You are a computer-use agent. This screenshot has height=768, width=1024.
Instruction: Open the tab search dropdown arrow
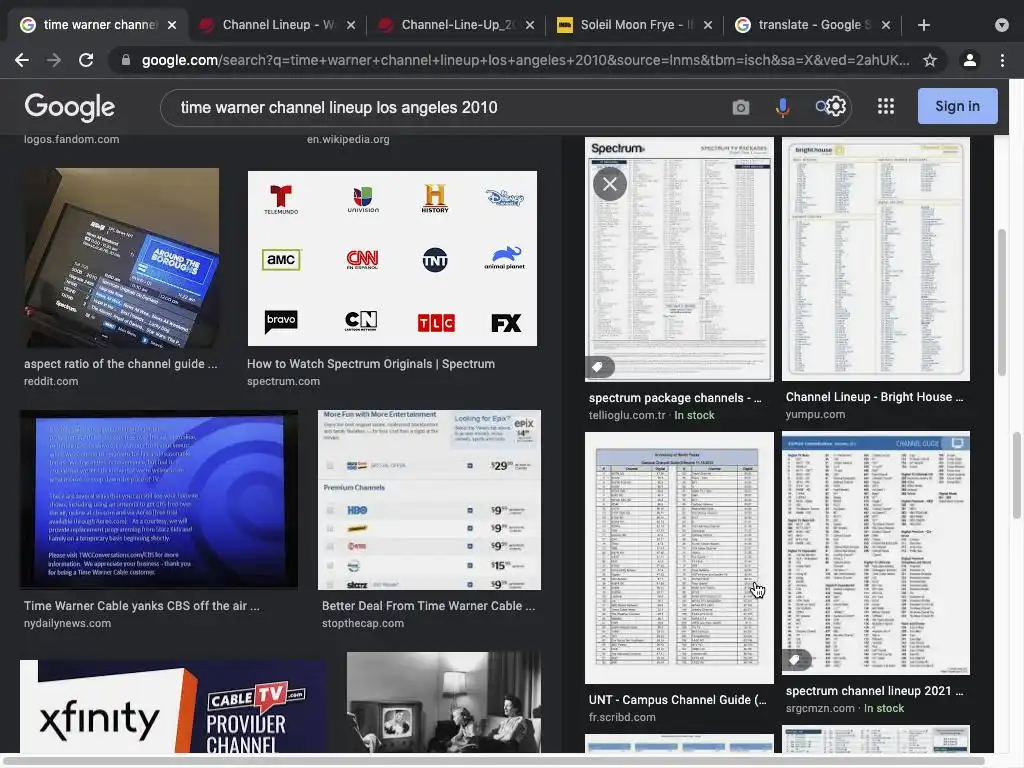pyautogui.click(x=1001, y=25)
